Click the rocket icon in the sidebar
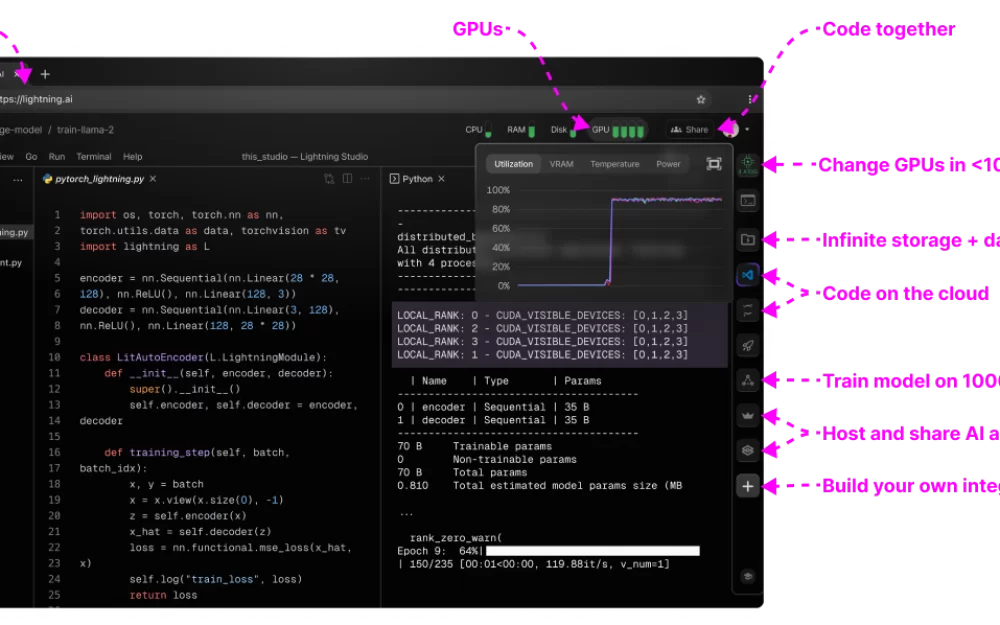The image size is (1000, 625). coord(747,346)
